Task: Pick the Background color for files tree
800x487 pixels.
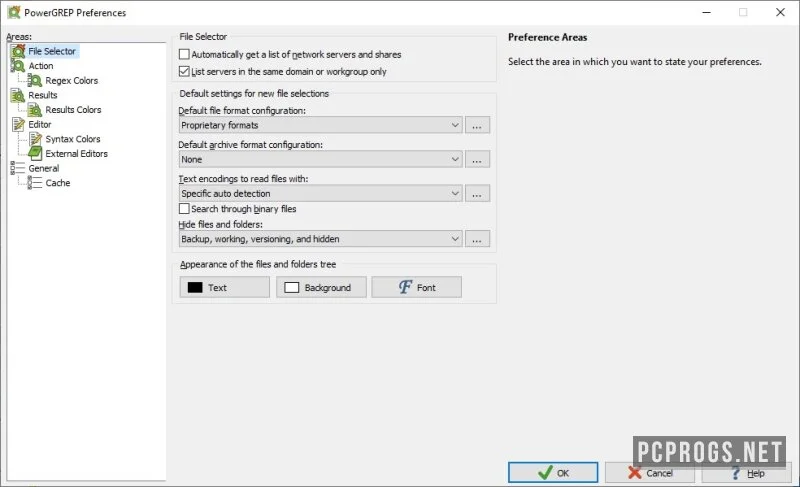Action: pyautogui.click(x=321, y=287)
